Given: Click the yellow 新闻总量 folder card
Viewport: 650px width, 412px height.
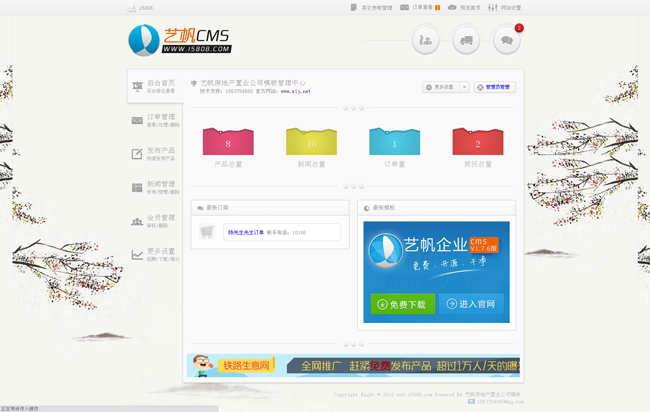Looking at the screenshot, I should click(x=311, y=141).
